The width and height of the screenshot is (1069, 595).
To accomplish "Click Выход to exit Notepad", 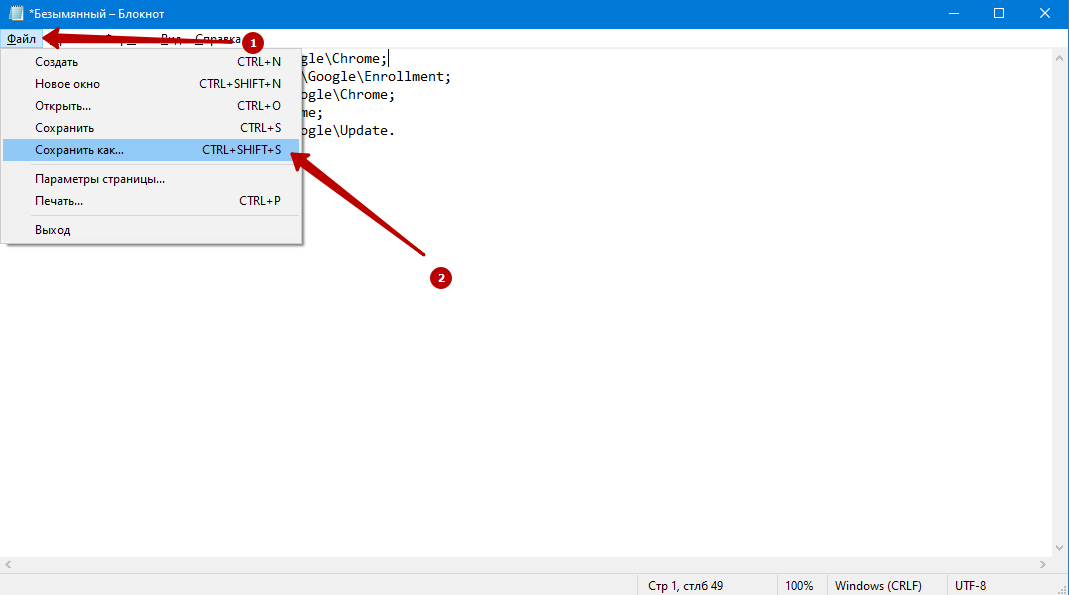I will tap(53, 230).
